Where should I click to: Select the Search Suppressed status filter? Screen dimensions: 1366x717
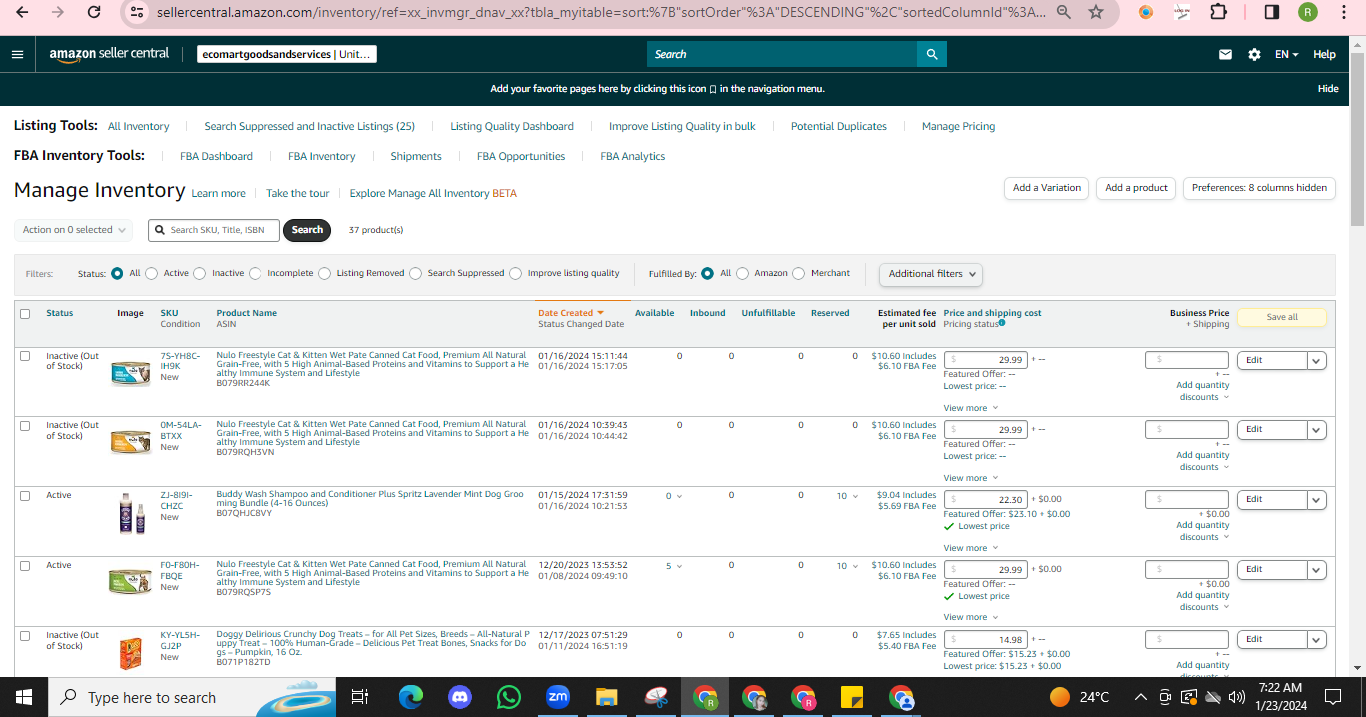(416, 273)
